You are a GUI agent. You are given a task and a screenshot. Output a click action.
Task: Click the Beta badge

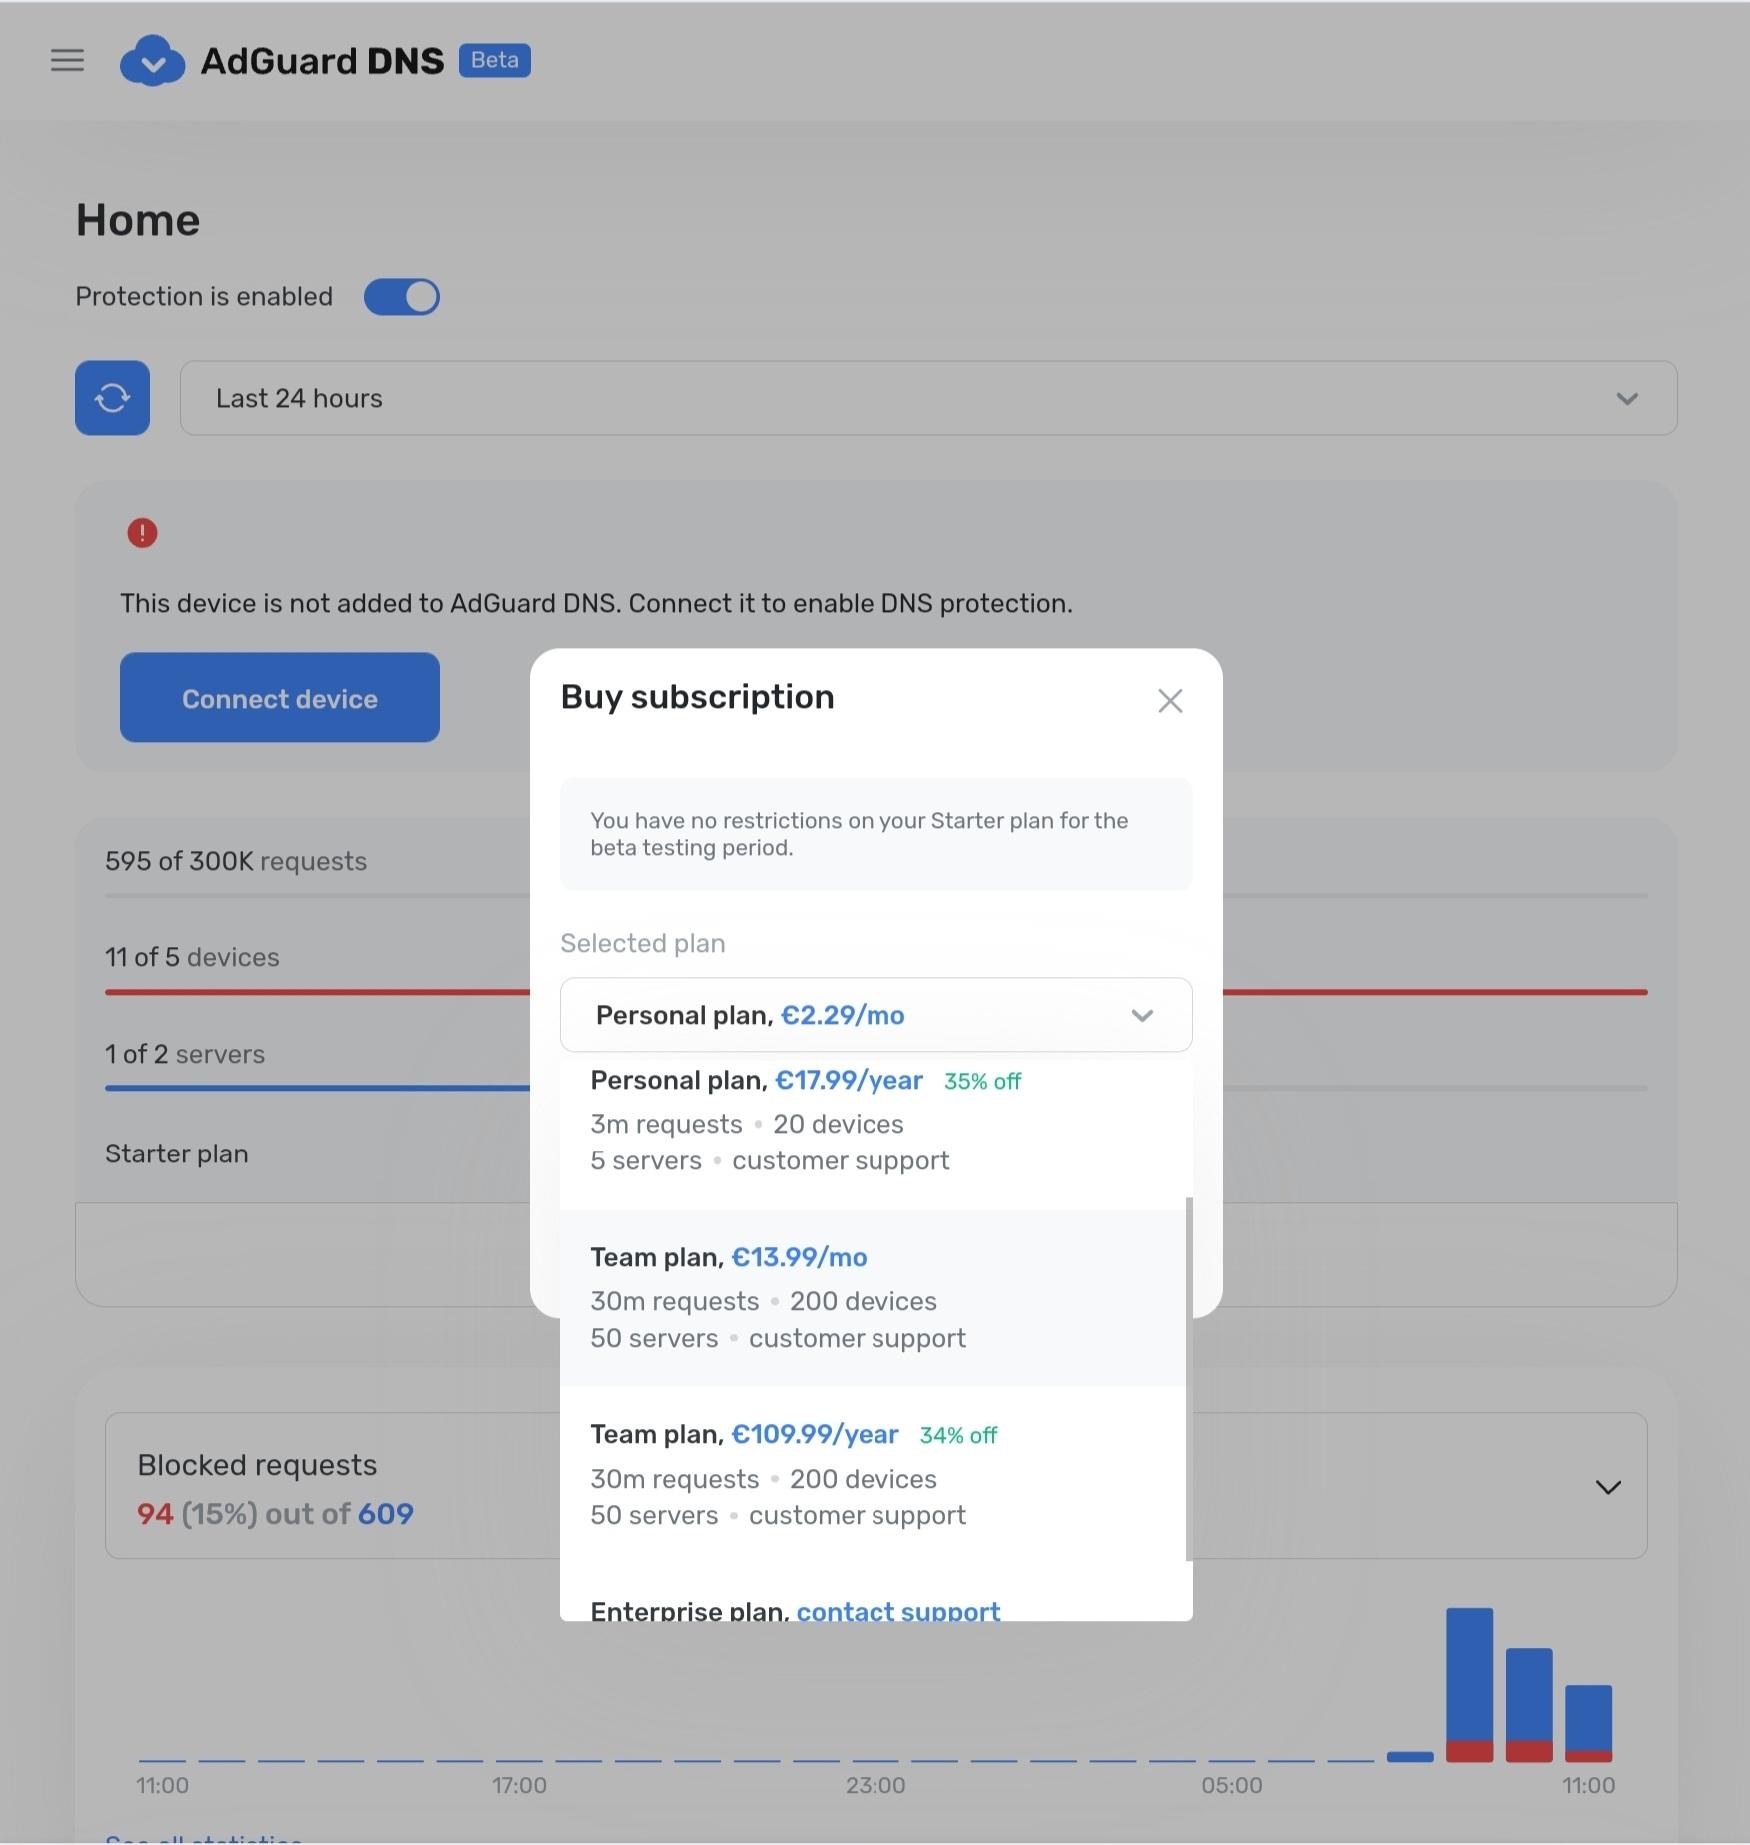pos(494,60)
